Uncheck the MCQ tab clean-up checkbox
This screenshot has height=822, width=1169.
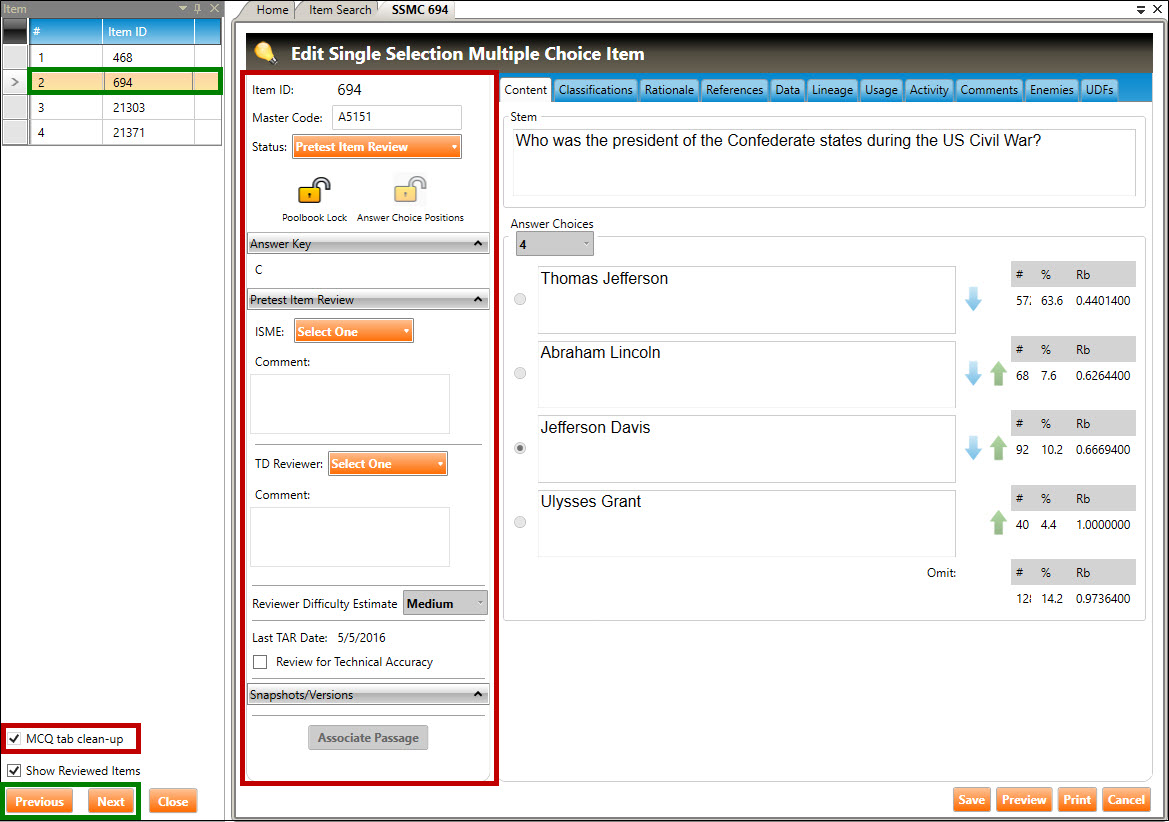click(14, 739)
